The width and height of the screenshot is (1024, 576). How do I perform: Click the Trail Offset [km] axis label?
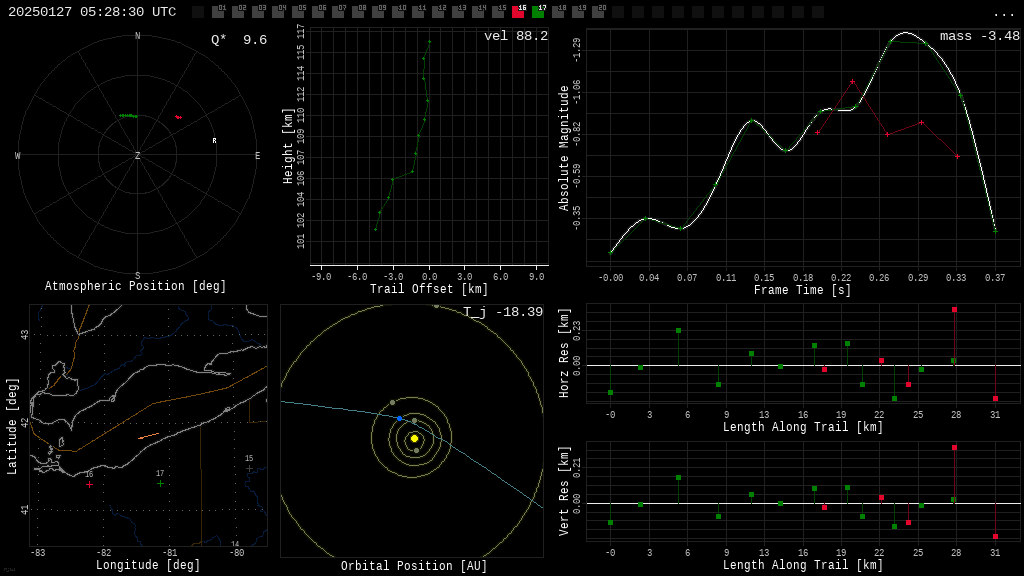click(x=428, y=289)
